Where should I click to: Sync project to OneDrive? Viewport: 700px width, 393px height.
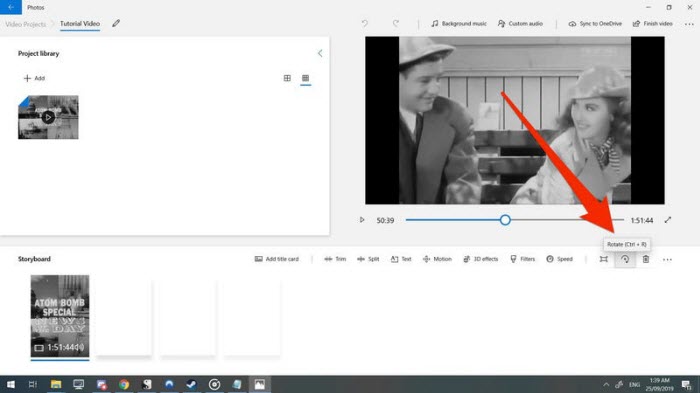pos(595,24)
